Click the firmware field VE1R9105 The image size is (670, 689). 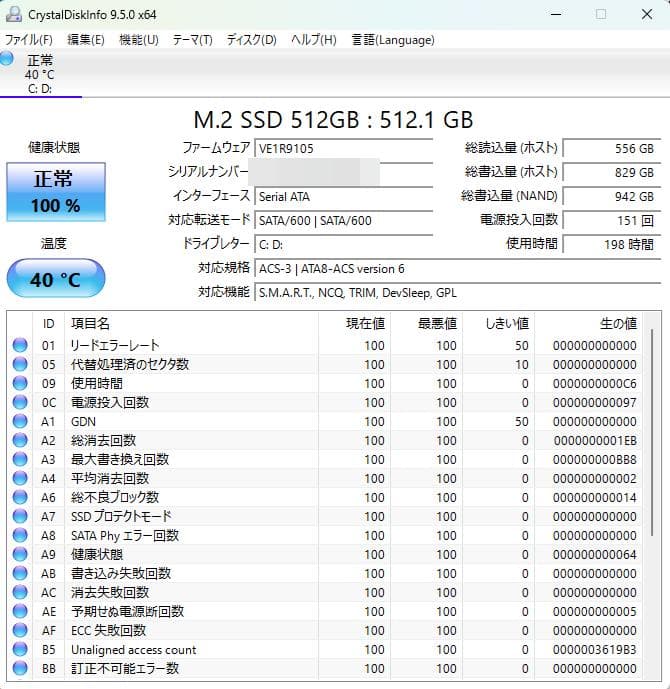344,149
